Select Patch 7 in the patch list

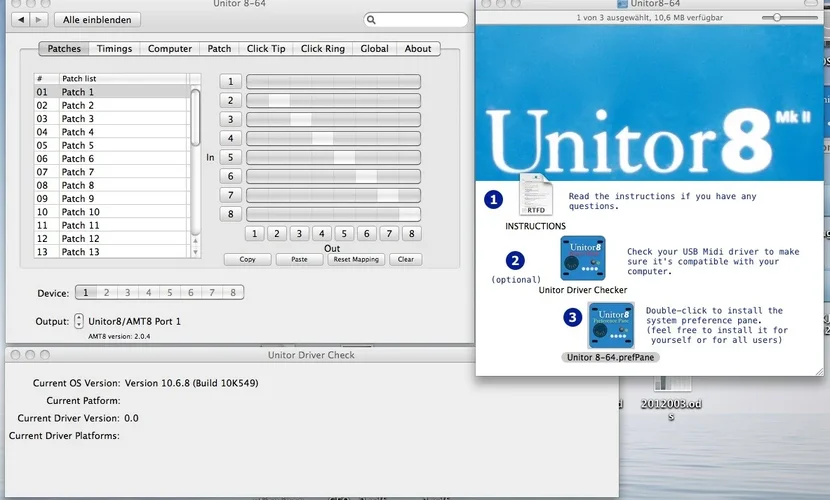[x=78, y=172]
